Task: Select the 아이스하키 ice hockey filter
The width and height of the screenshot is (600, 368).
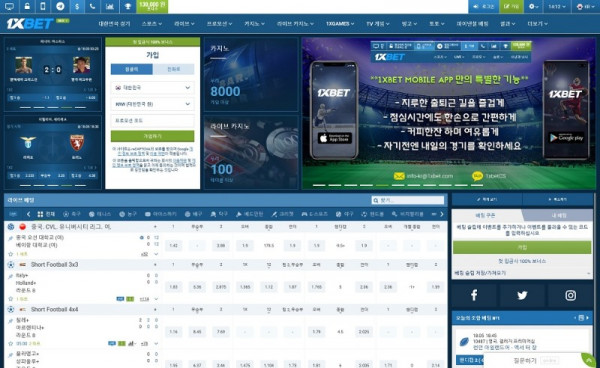Action: click(161, 214)
